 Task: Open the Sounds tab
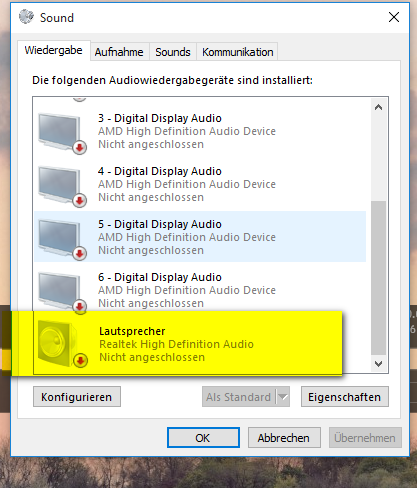click(173, 52)
